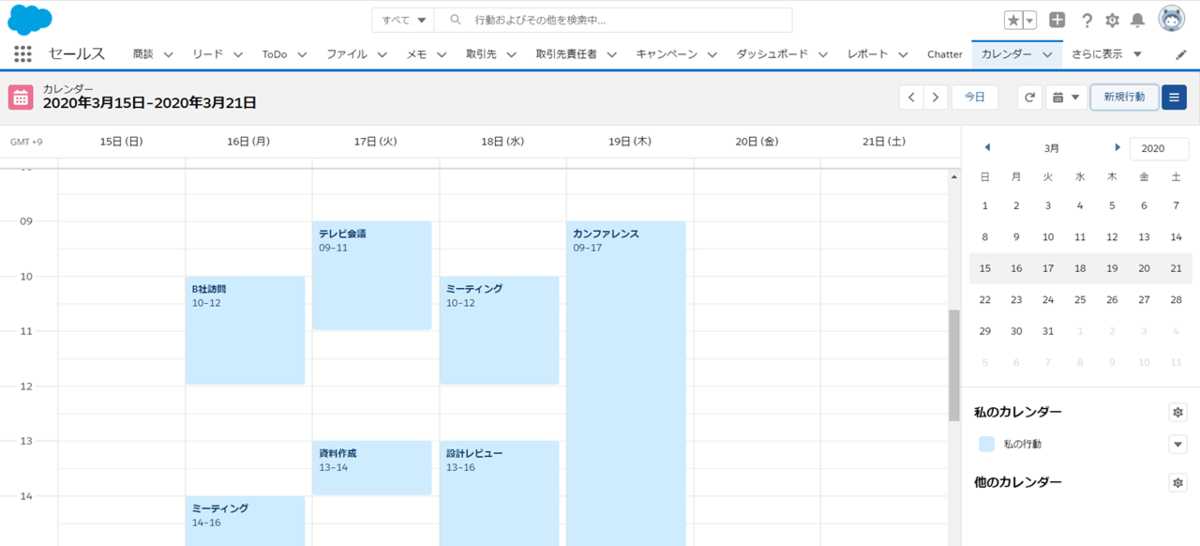Screen dimensions: 1200x546
Task: Open the メモ tab
Action: (417, 54)
